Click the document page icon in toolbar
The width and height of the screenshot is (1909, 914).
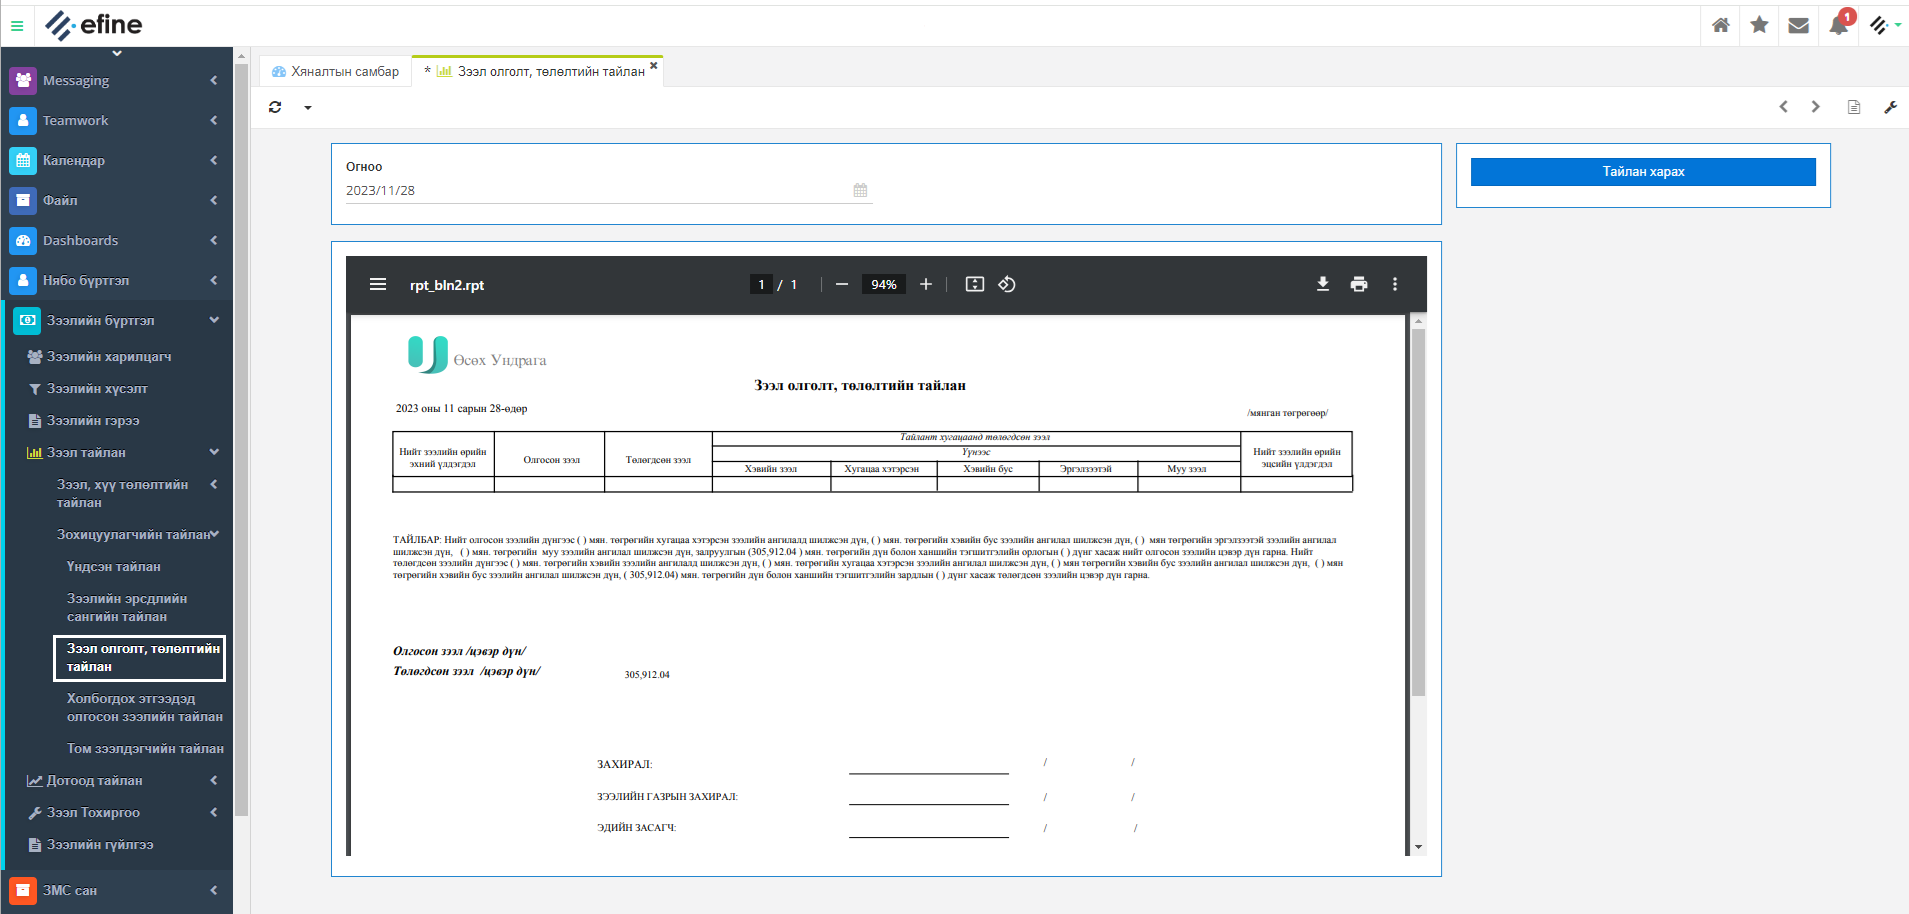pyautogui.click(x=1854, y=107)
